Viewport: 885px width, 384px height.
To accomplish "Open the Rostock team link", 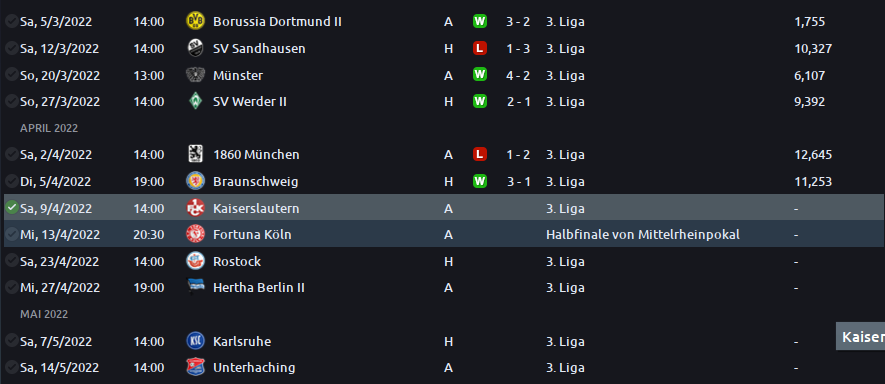I will pyautogui.click(x=237, y=262).
